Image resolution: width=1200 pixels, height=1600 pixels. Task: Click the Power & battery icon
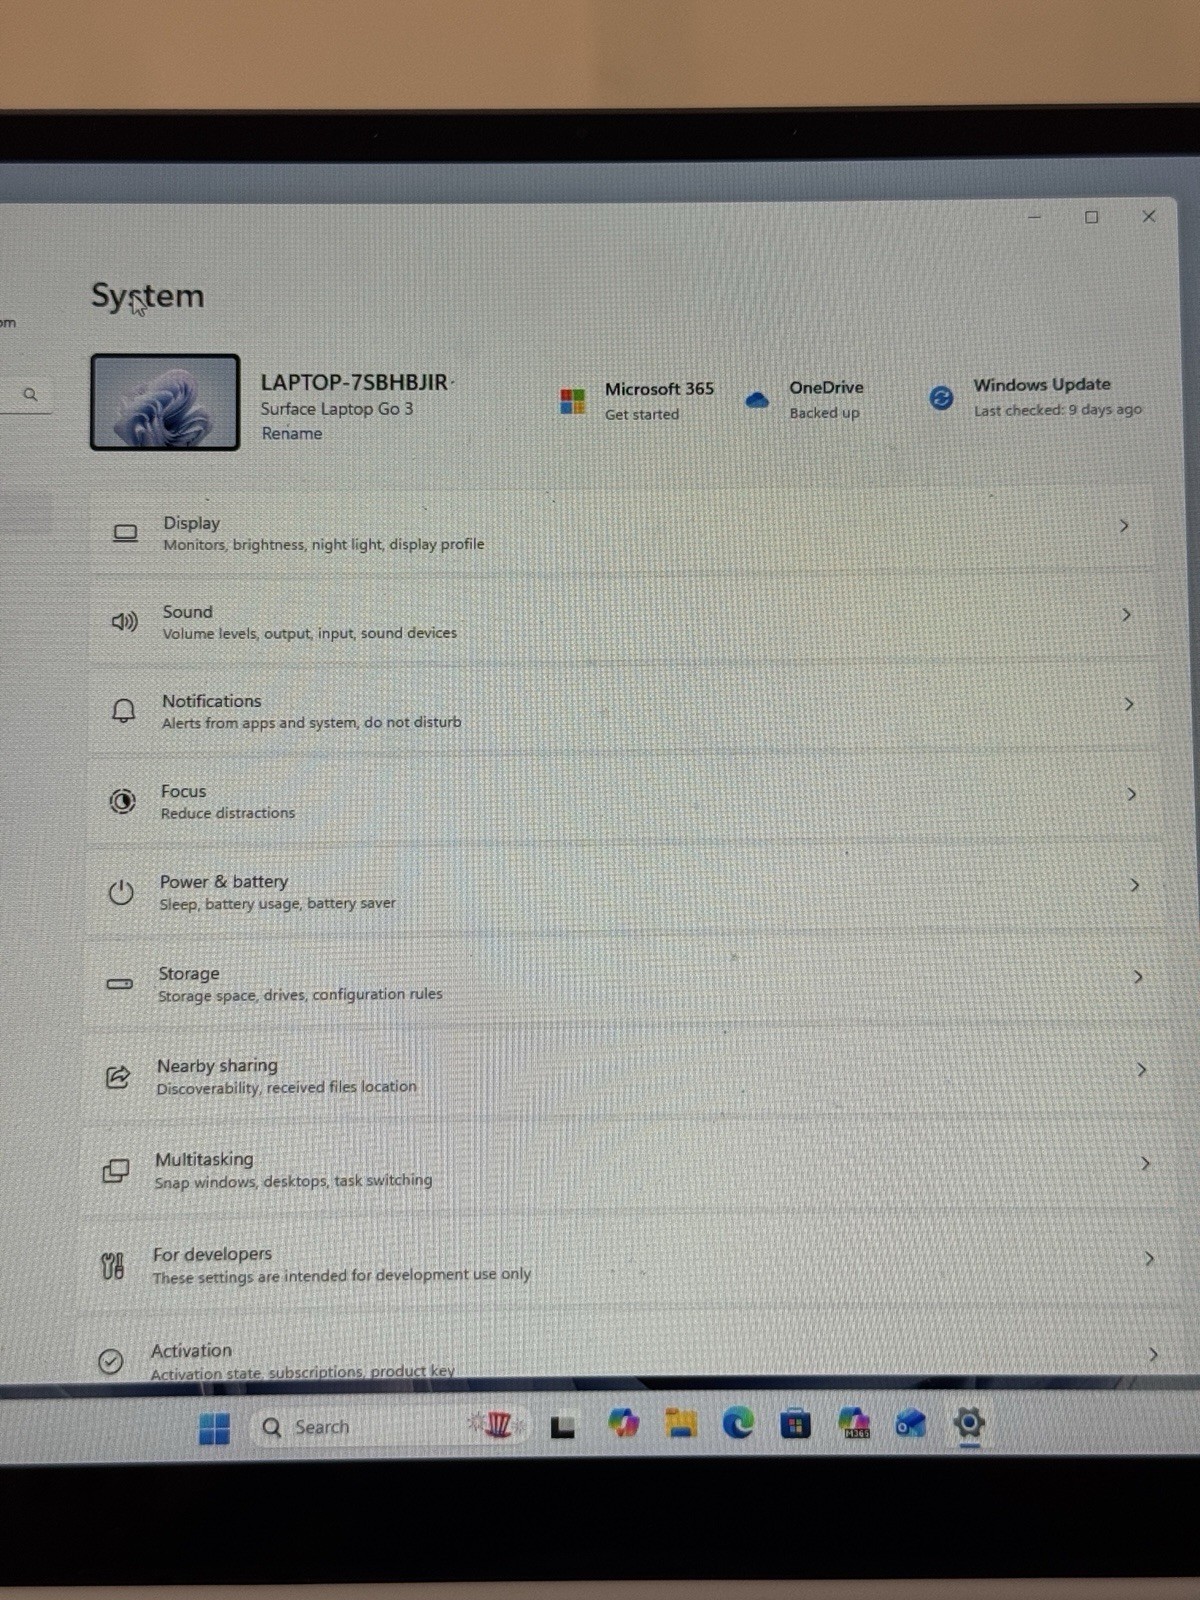pyautogui.click(x=121, y=892)
